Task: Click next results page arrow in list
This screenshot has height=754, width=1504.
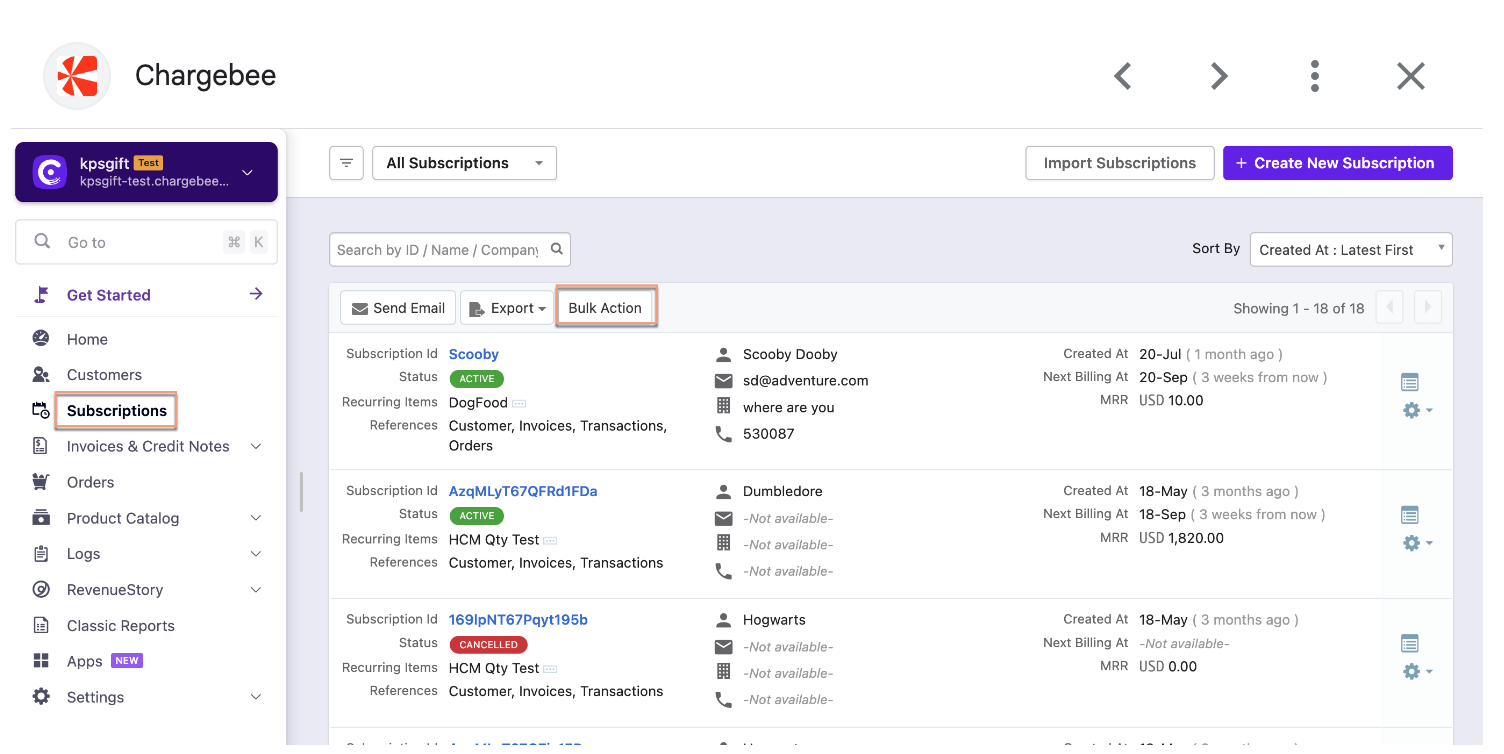Action: click(1428, 308)
